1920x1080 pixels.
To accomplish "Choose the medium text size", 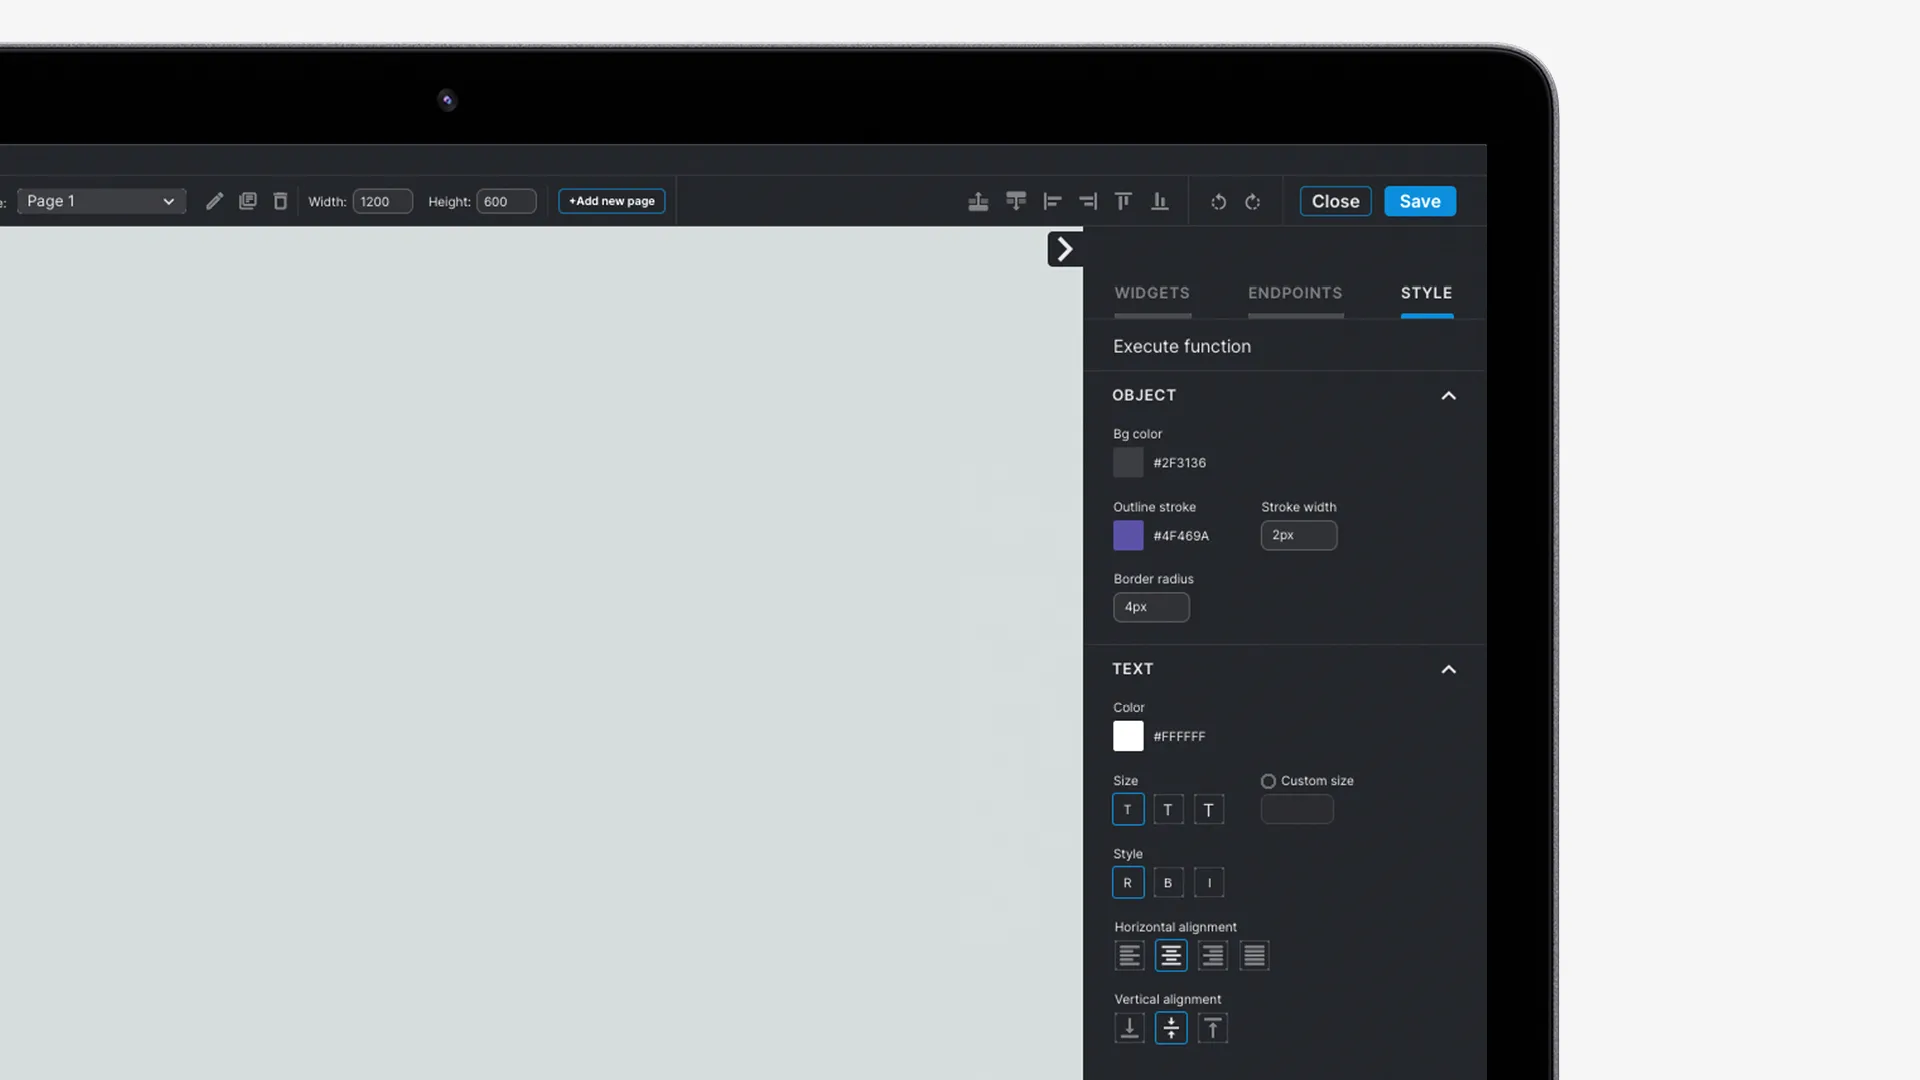I will pyautogui.click(x=1168, y=809).
